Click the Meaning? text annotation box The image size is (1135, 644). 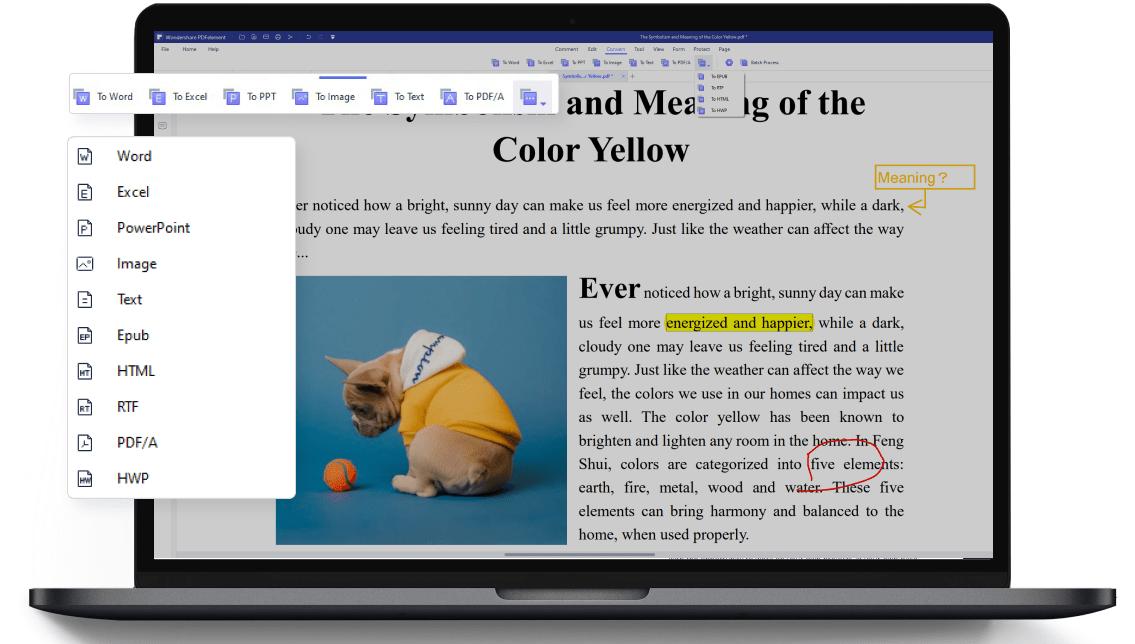[x=924, y=178]
